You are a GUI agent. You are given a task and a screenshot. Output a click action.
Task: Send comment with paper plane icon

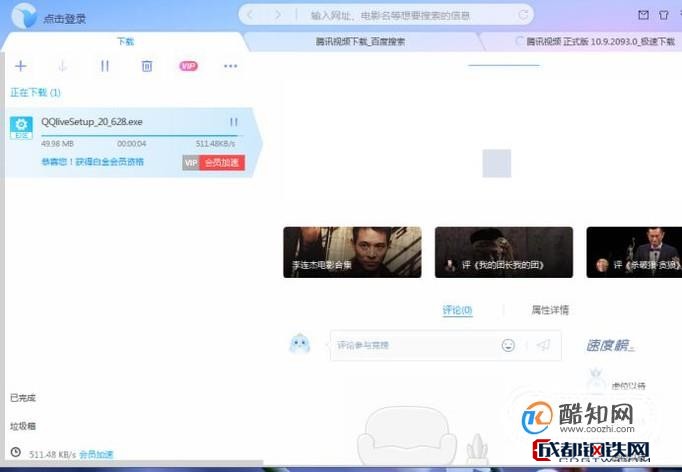[543, 345]
